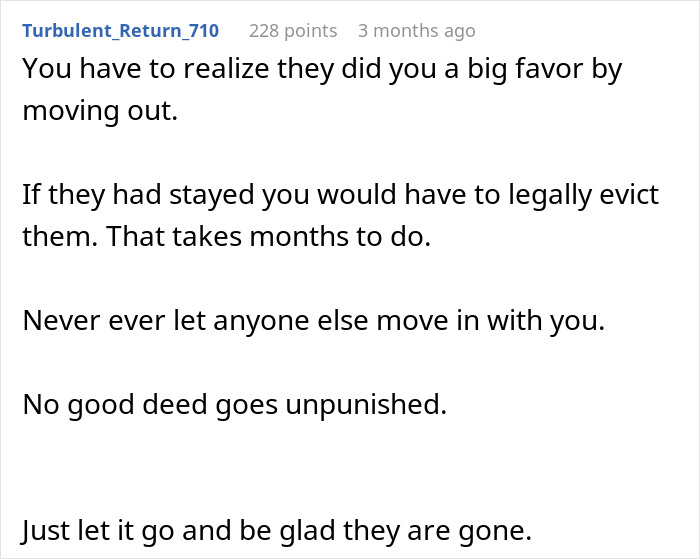This screenshot has height=559, width=700.
Task: Click the "Never ever let anyone else" sentence
Action: point(314,320)
